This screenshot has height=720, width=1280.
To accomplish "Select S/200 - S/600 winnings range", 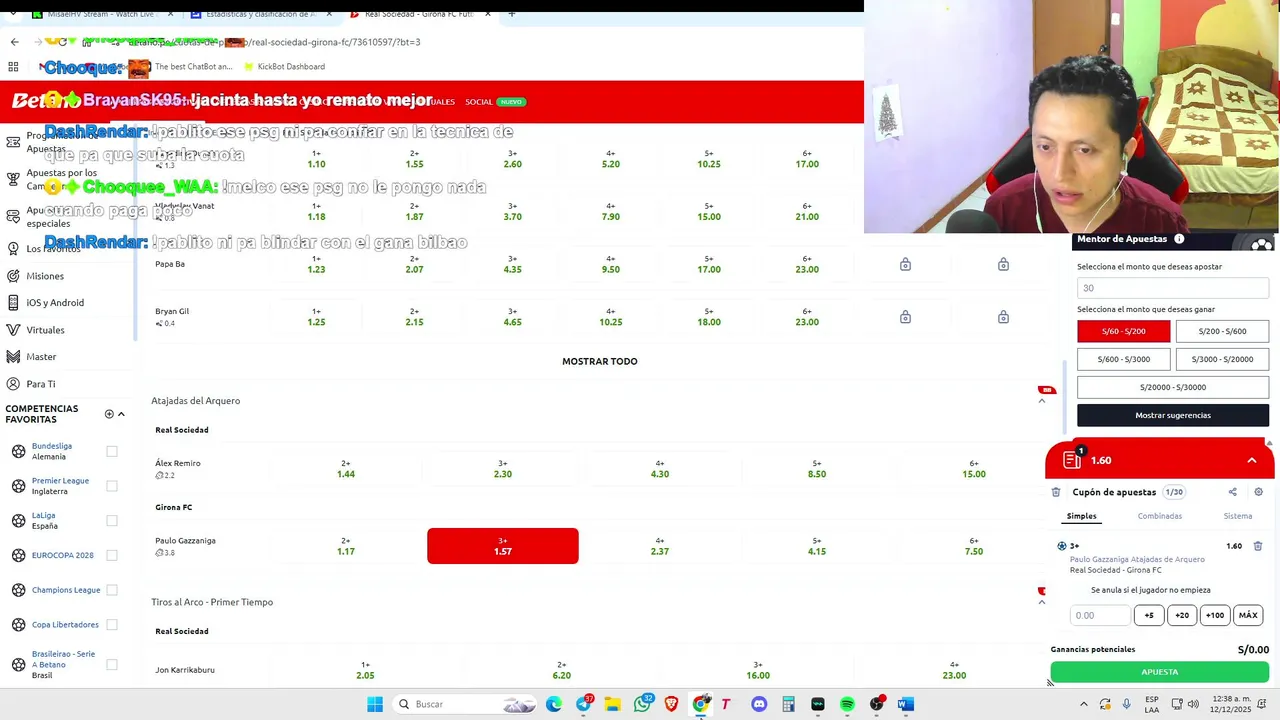I will pyautogui.click(x=1222, y=331).
